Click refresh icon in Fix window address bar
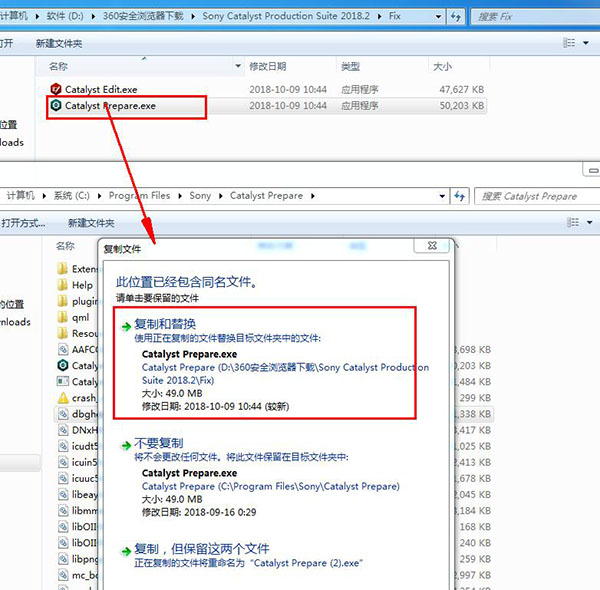600x590 pixels. pos(455,16)
